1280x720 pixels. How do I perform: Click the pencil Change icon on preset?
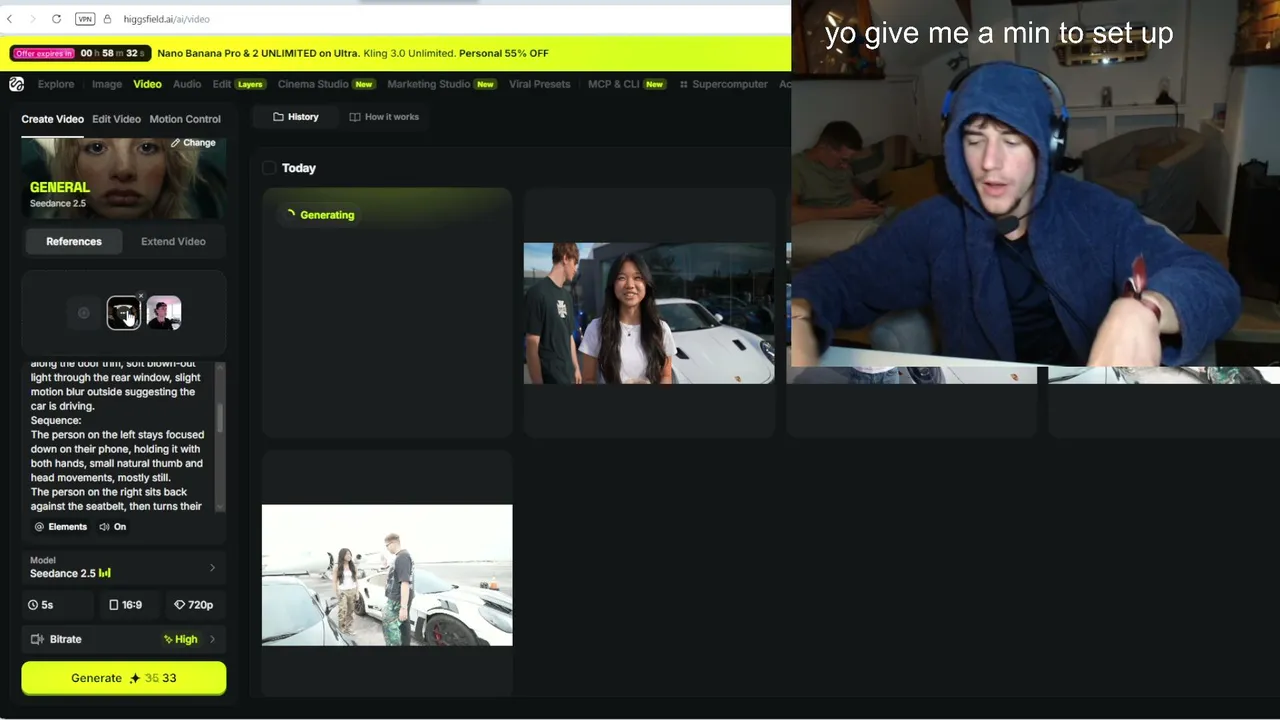175,143
